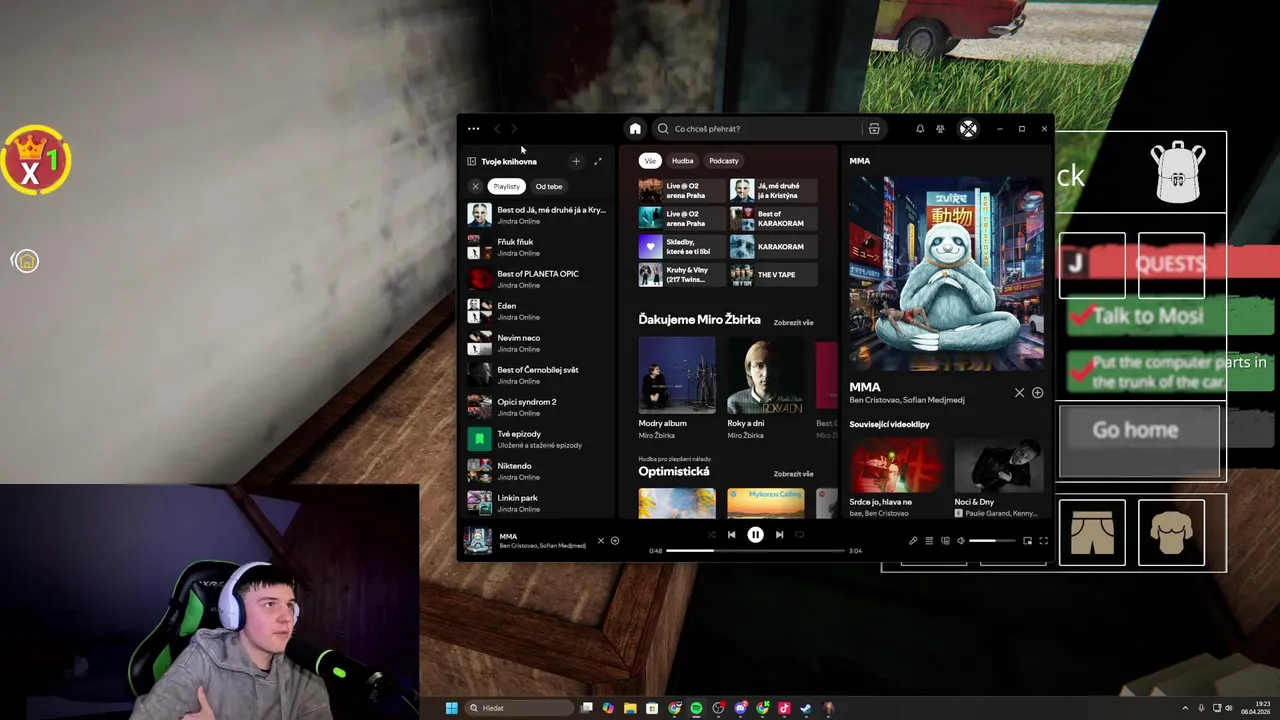Open Best of Černobílej svět playlist
1280x720 pixels.
538,375
